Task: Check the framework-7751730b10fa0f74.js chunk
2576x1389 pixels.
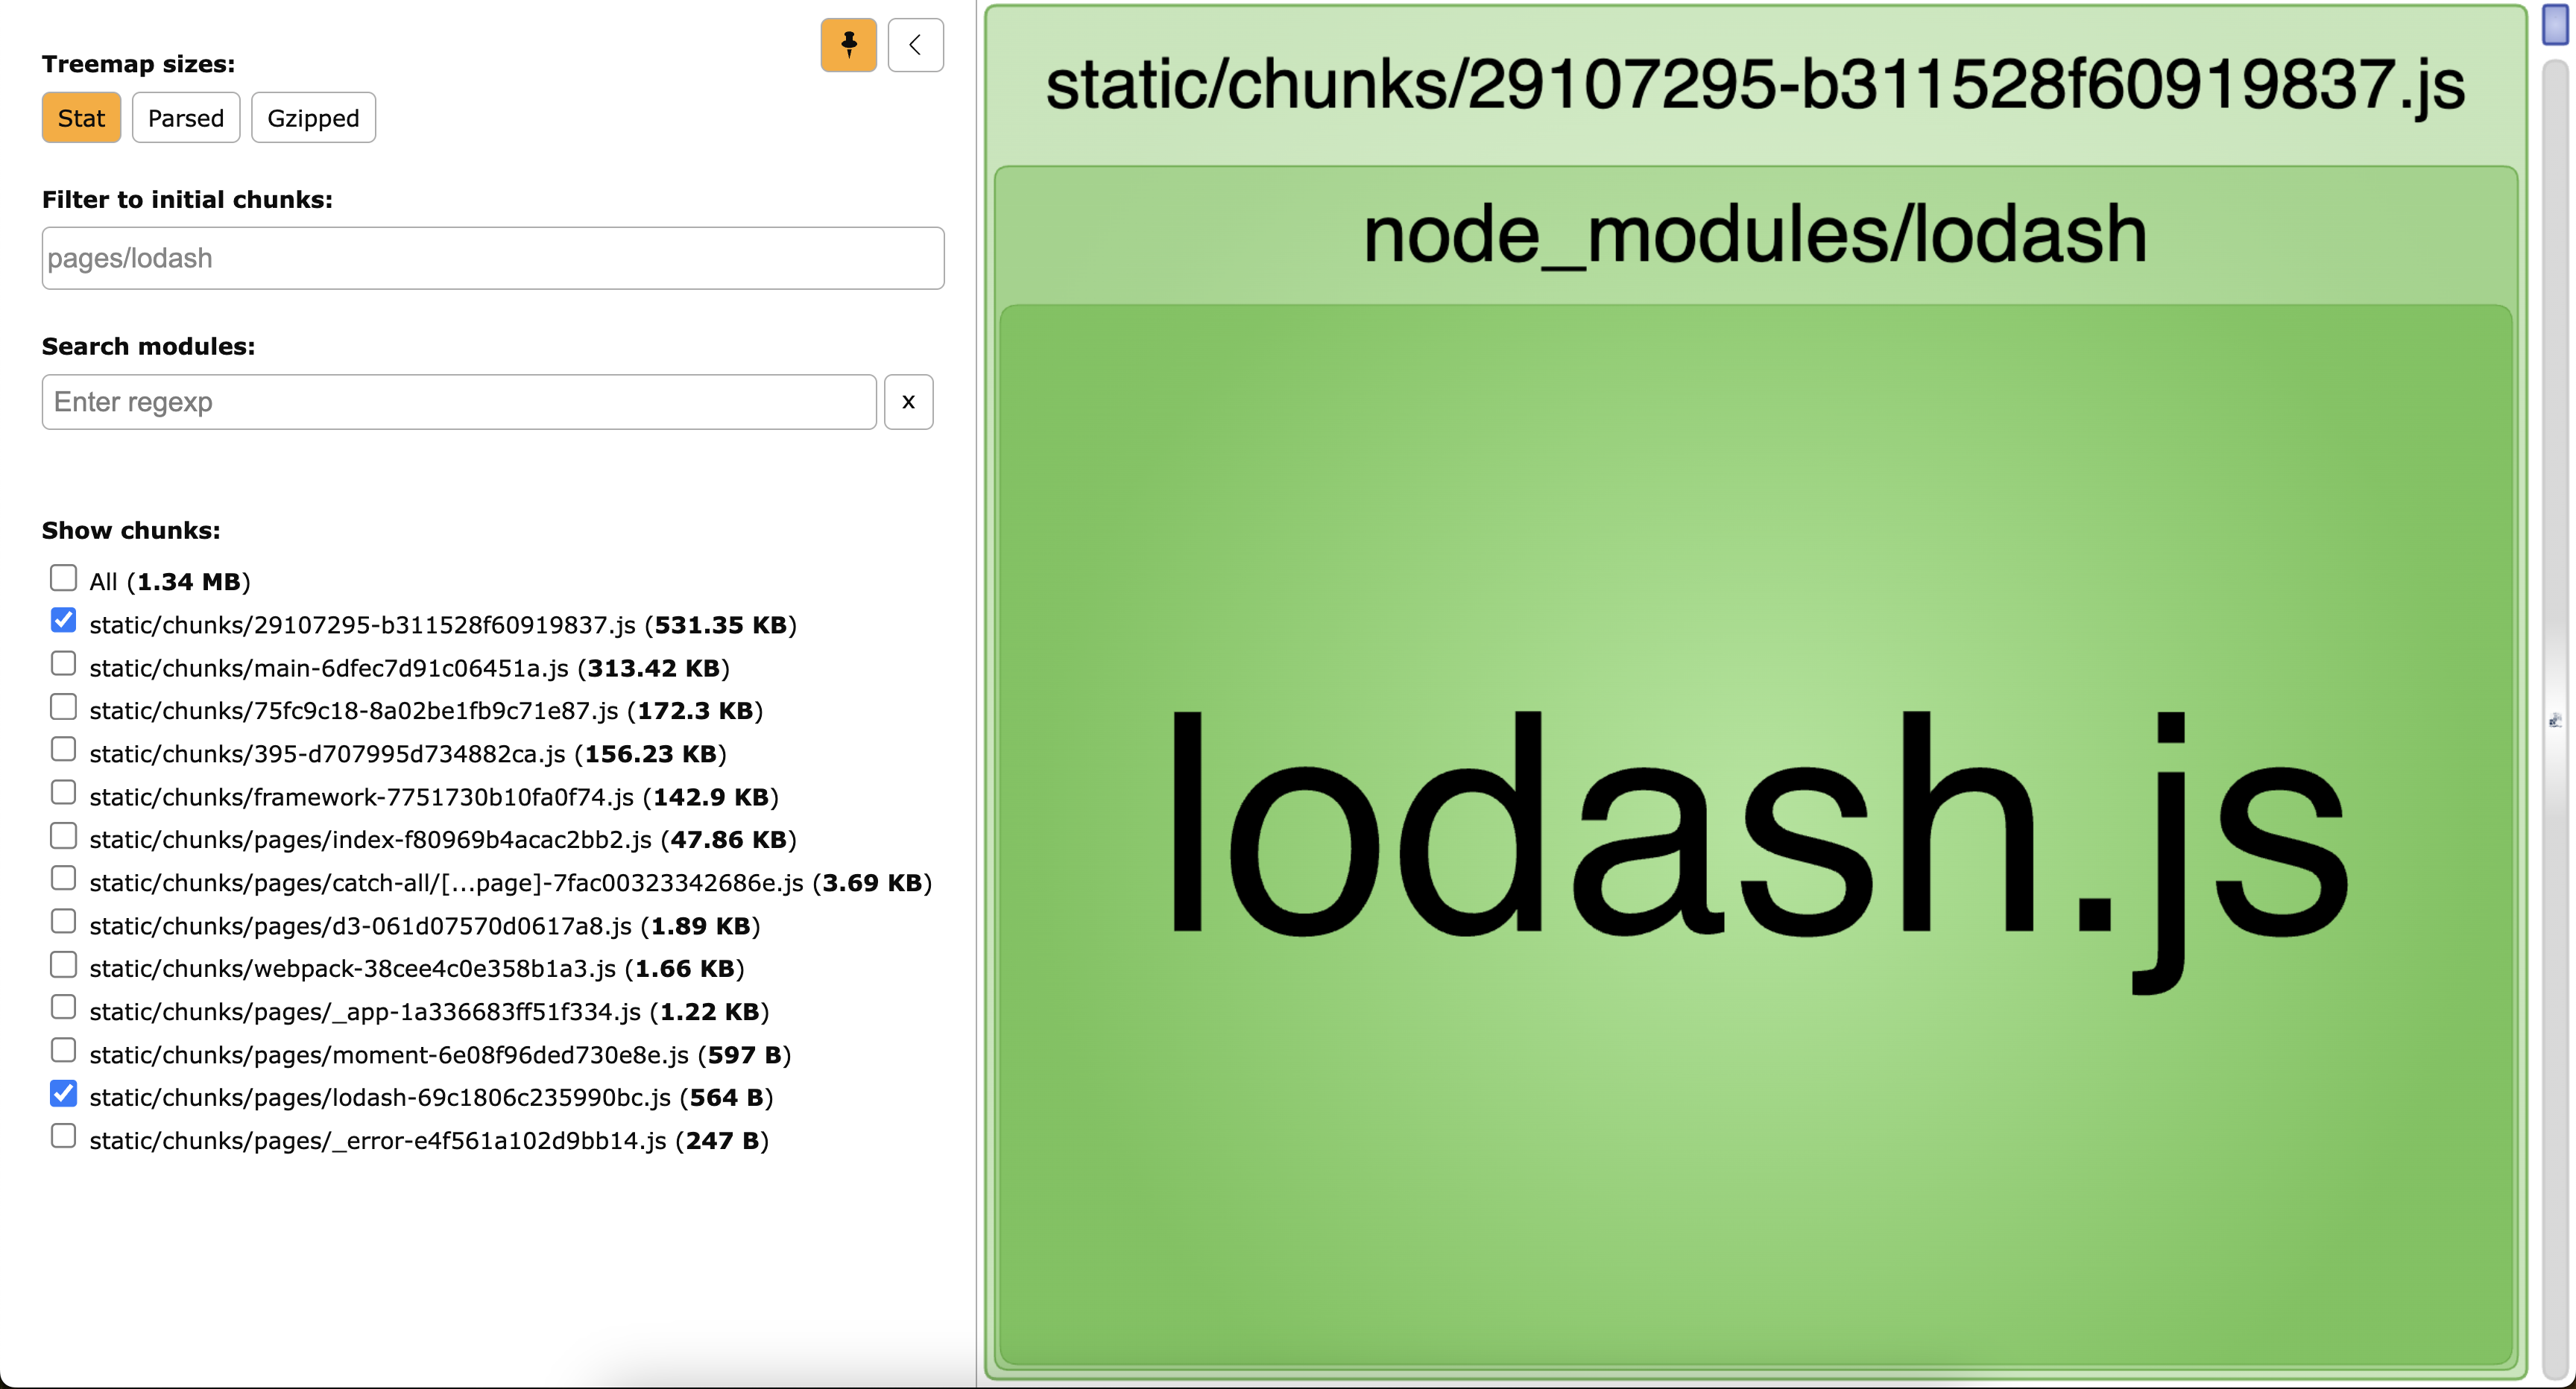Action: 63,793
